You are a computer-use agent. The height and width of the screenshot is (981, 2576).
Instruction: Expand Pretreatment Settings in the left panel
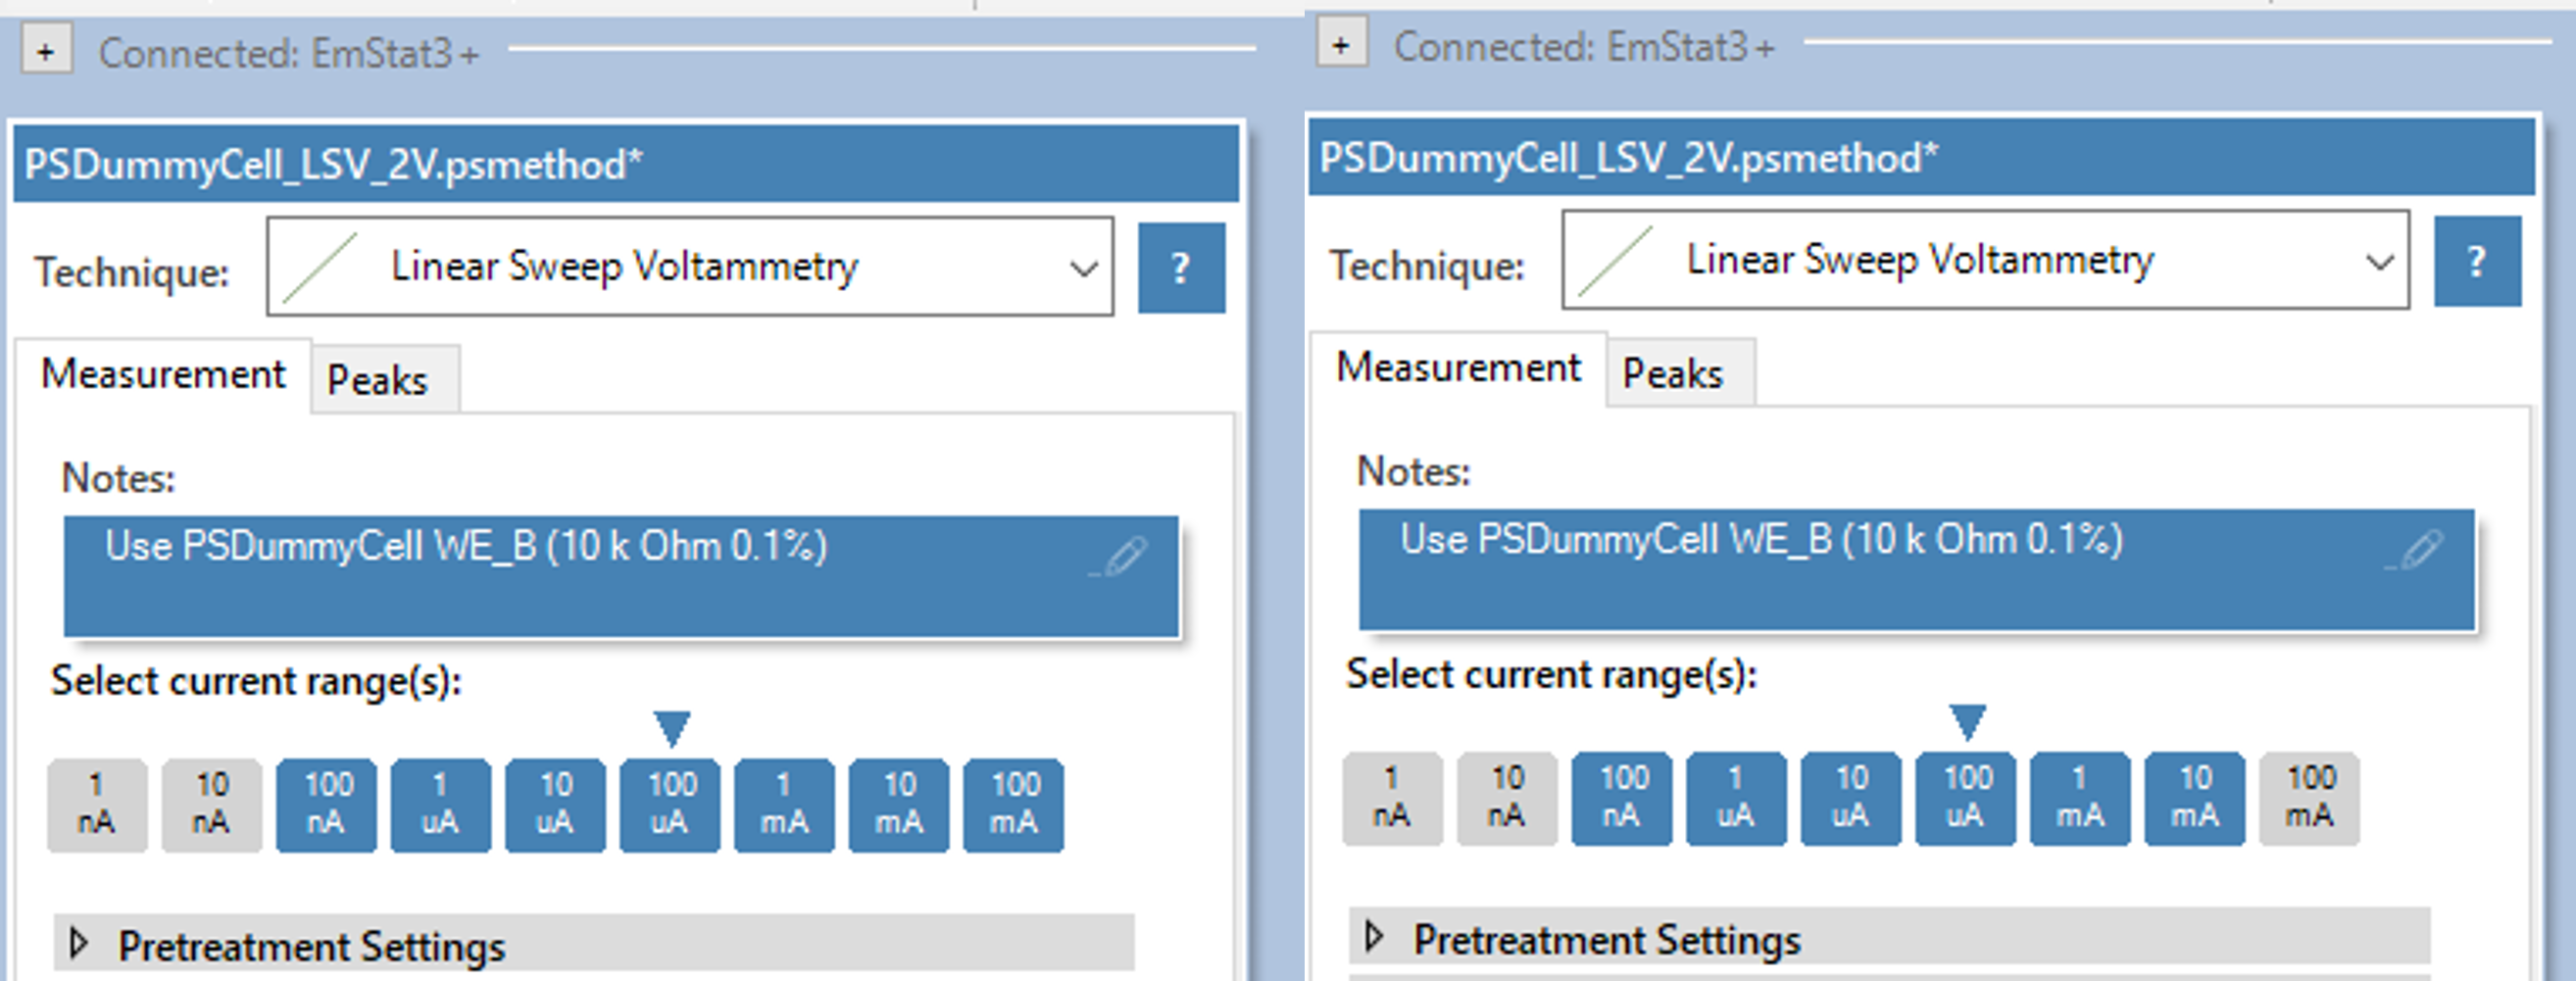click(78, 943)
